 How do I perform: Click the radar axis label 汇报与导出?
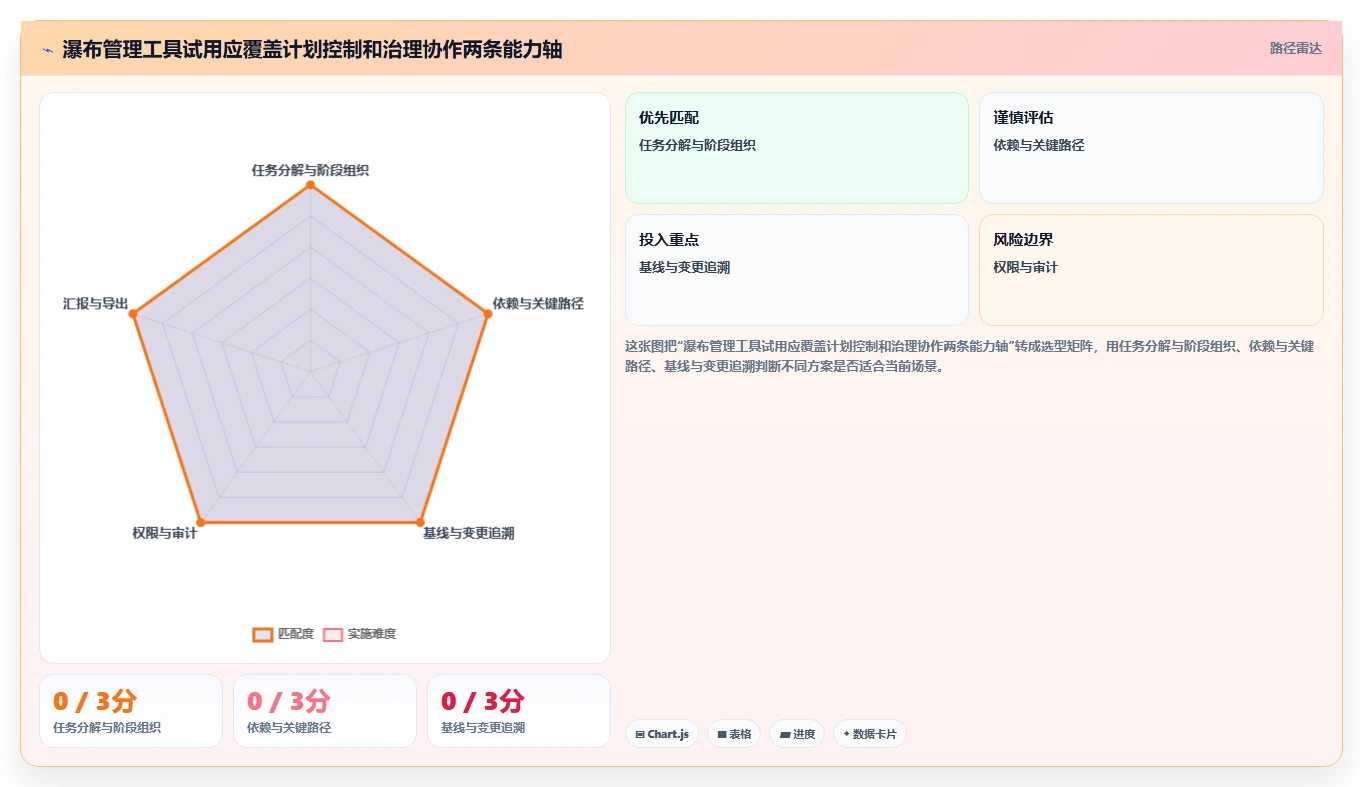pyautogui.click(x=95, y=303)
